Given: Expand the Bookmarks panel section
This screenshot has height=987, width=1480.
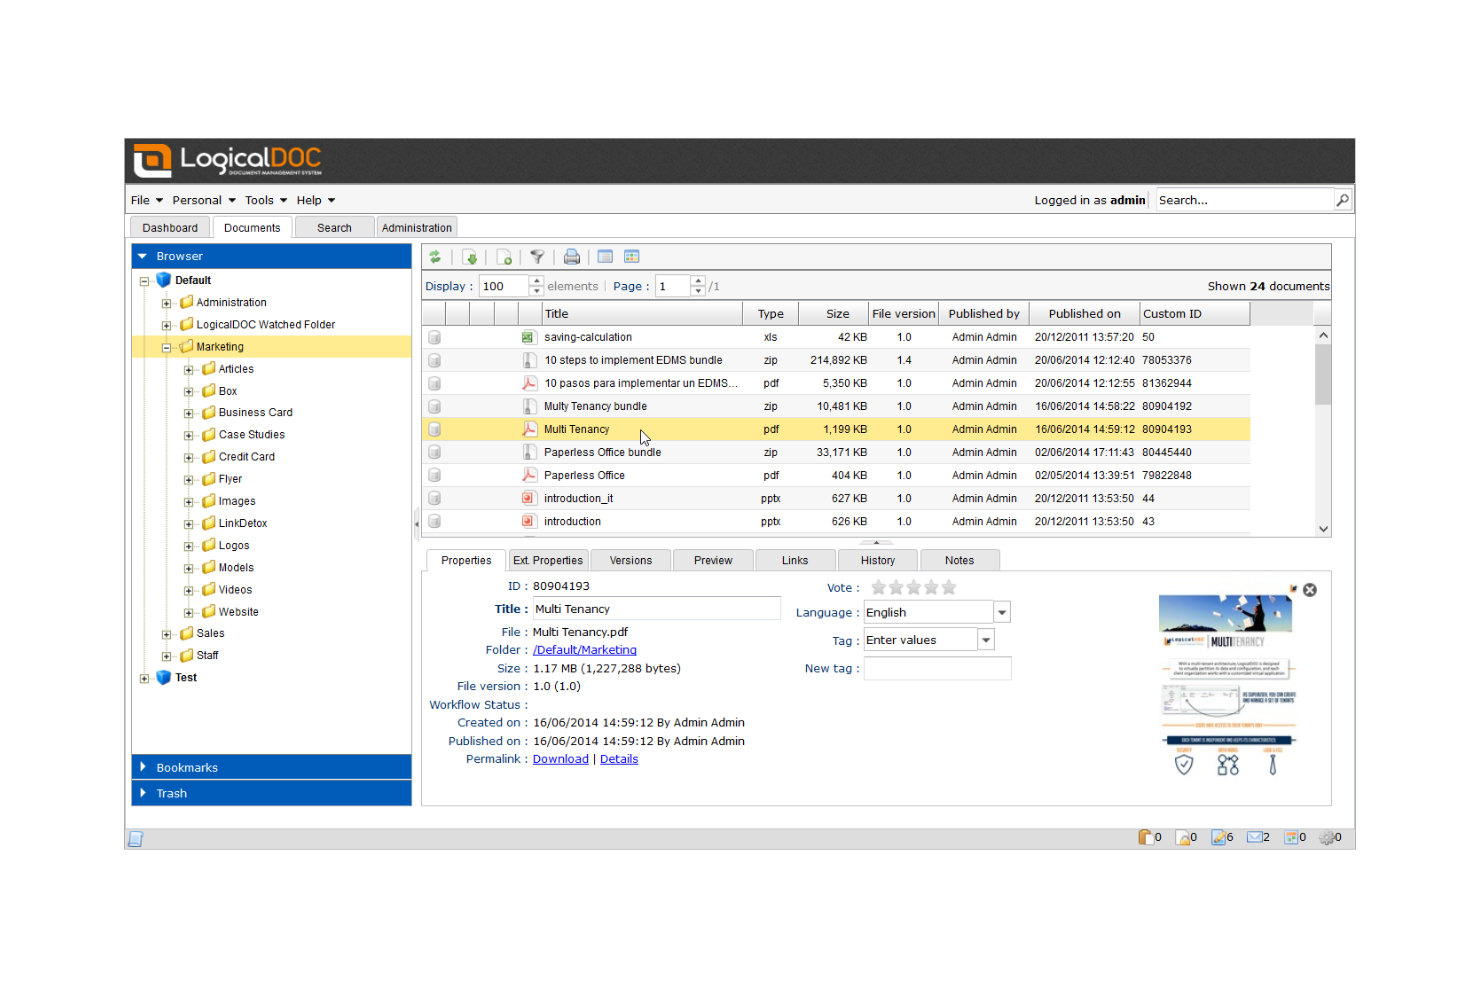Looking at the screenshot, I should (x=272, y=767).
